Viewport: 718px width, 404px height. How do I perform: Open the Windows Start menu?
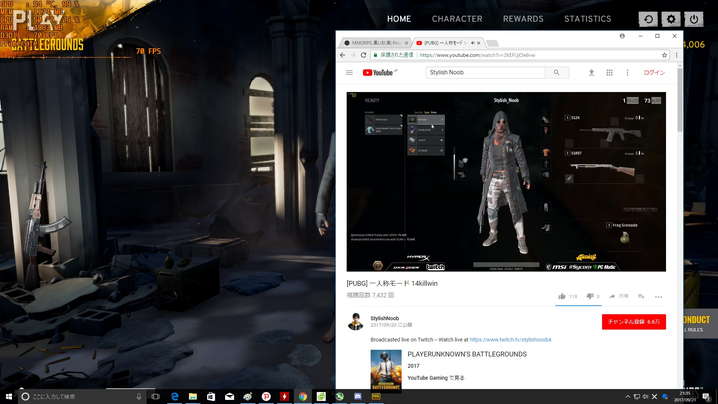(9, 396)
